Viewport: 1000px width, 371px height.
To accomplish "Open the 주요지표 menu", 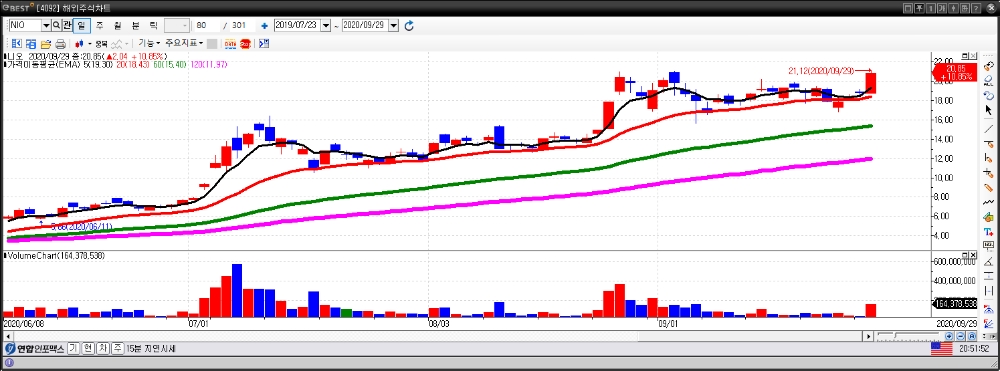I will [184, 43].
